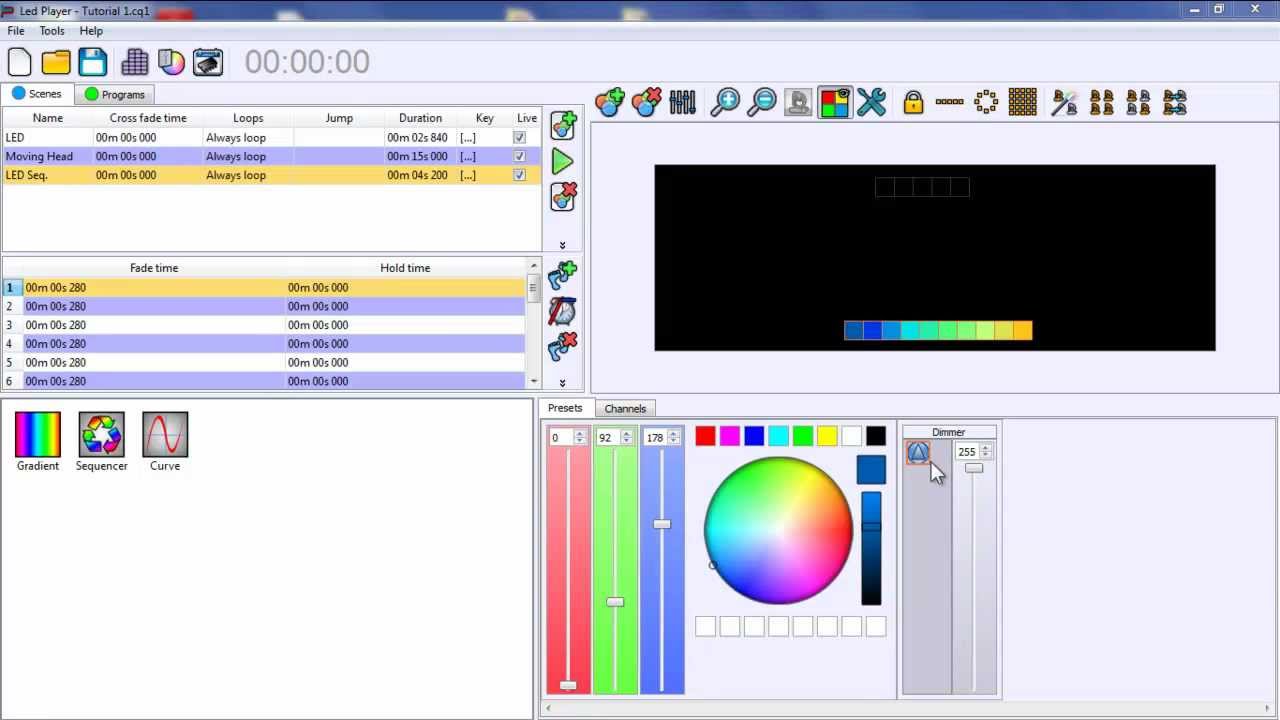Open the faders mixer icon

[682, 102]
